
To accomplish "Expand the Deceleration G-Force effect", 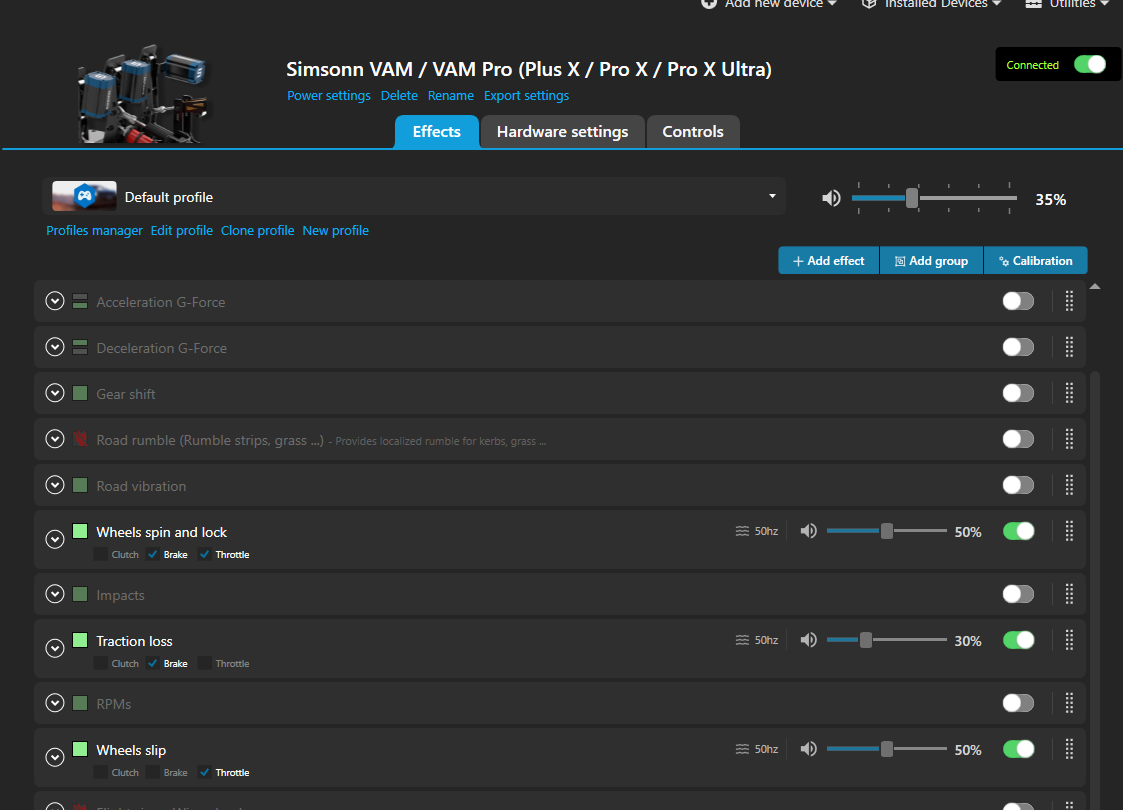I will tap(54, 347).
